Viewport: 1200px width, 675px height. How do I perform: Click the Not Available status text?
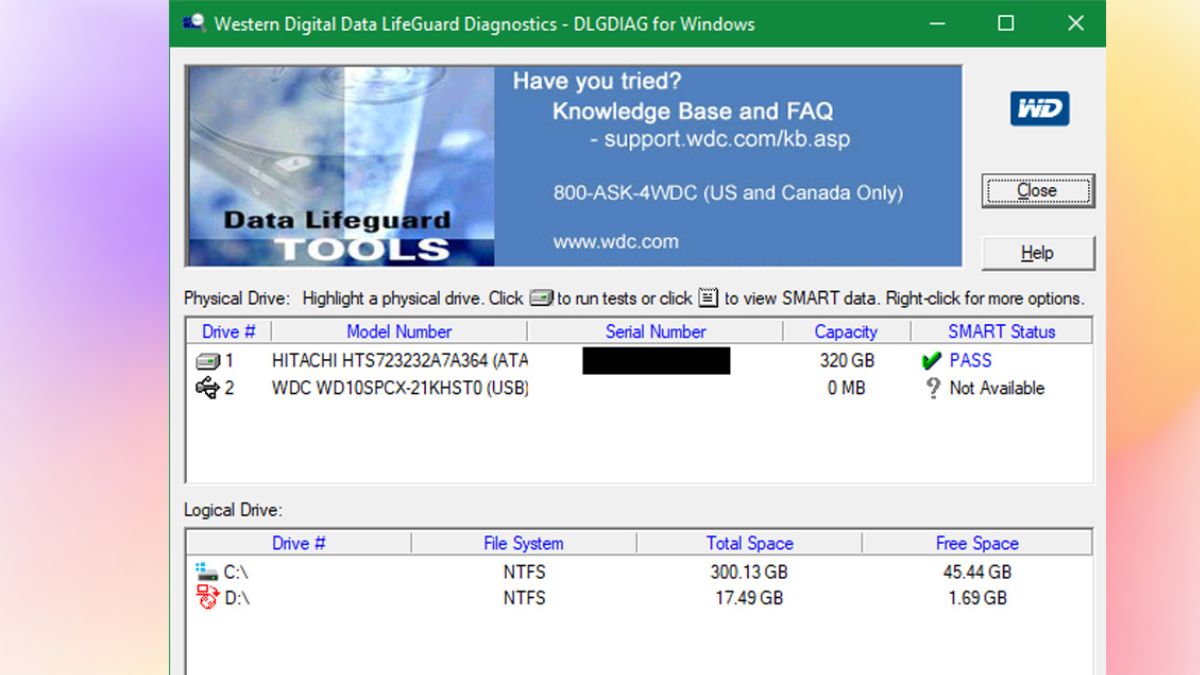tap(997, 388)
